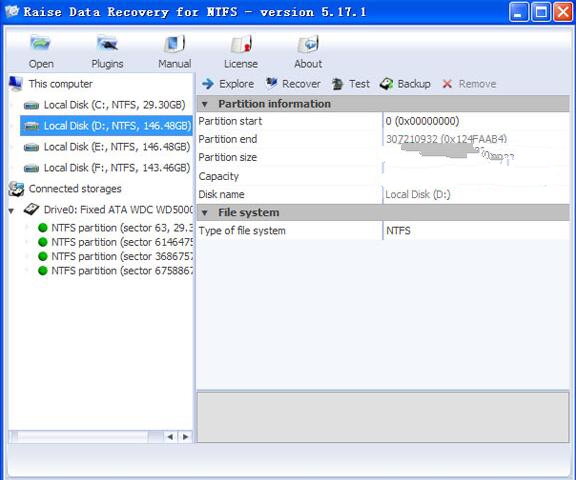Screen dimensions: 576x480
Task: Click the Drive0 hard disk icon
Action: tap(31, 209)
